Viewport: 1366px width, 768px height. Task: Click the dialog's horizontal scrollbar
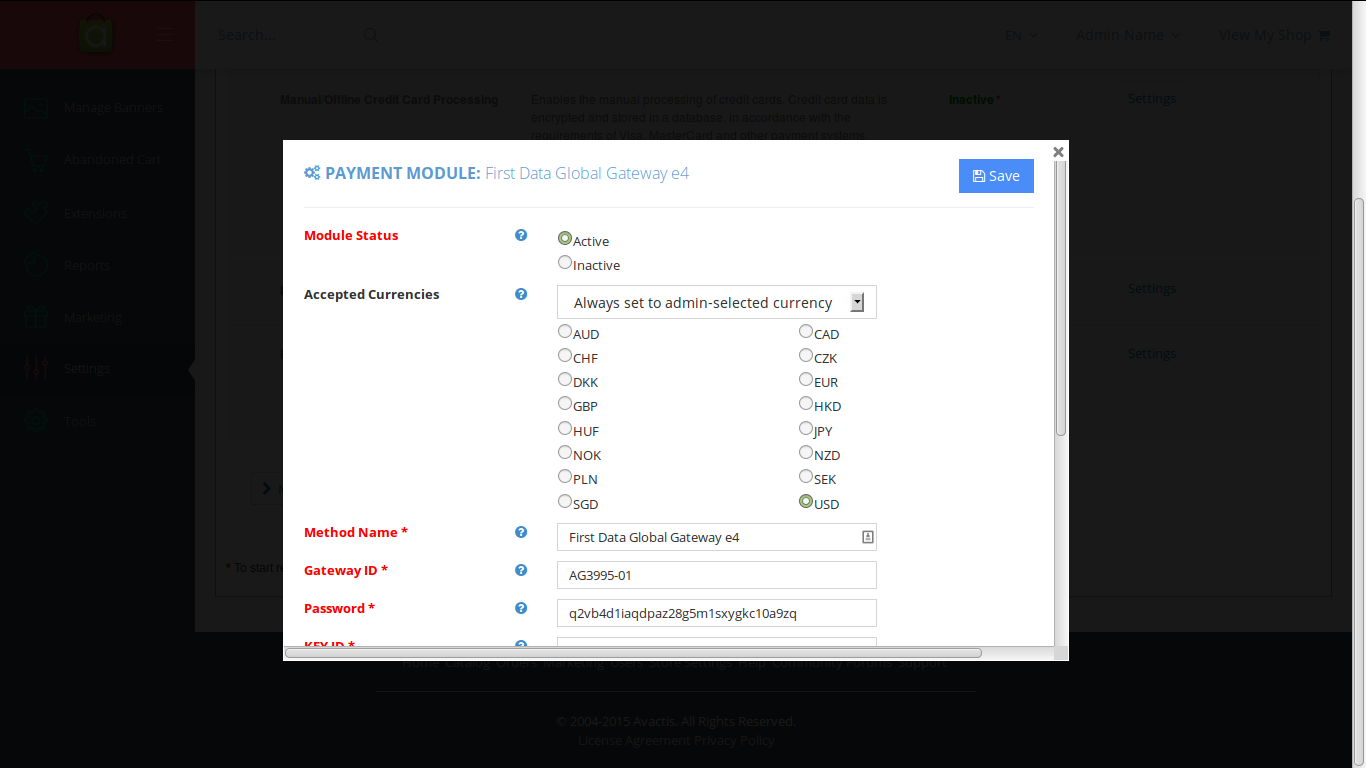coord(633,653)
